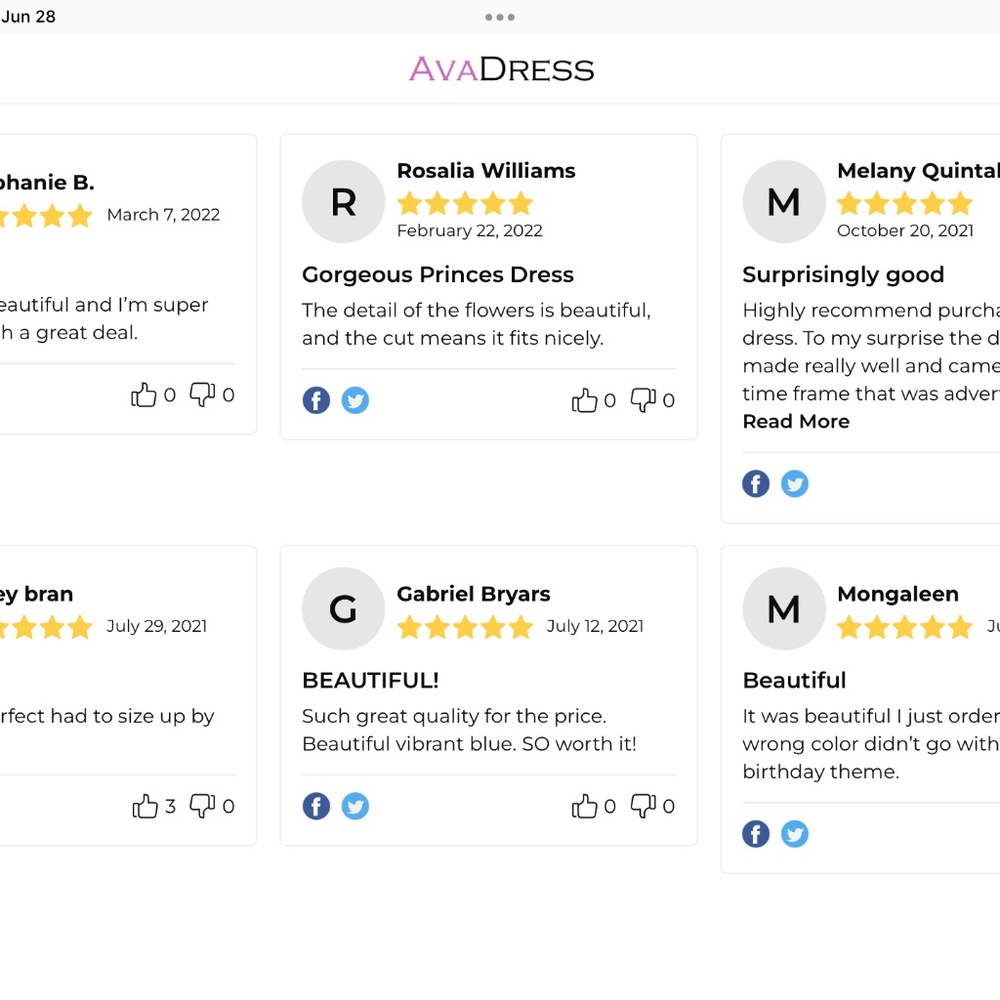Thumbs up Gabriel Bryars' BEAUTIFUL! review
This screenshot has width=1000, height=1000.
click(584, 806)
